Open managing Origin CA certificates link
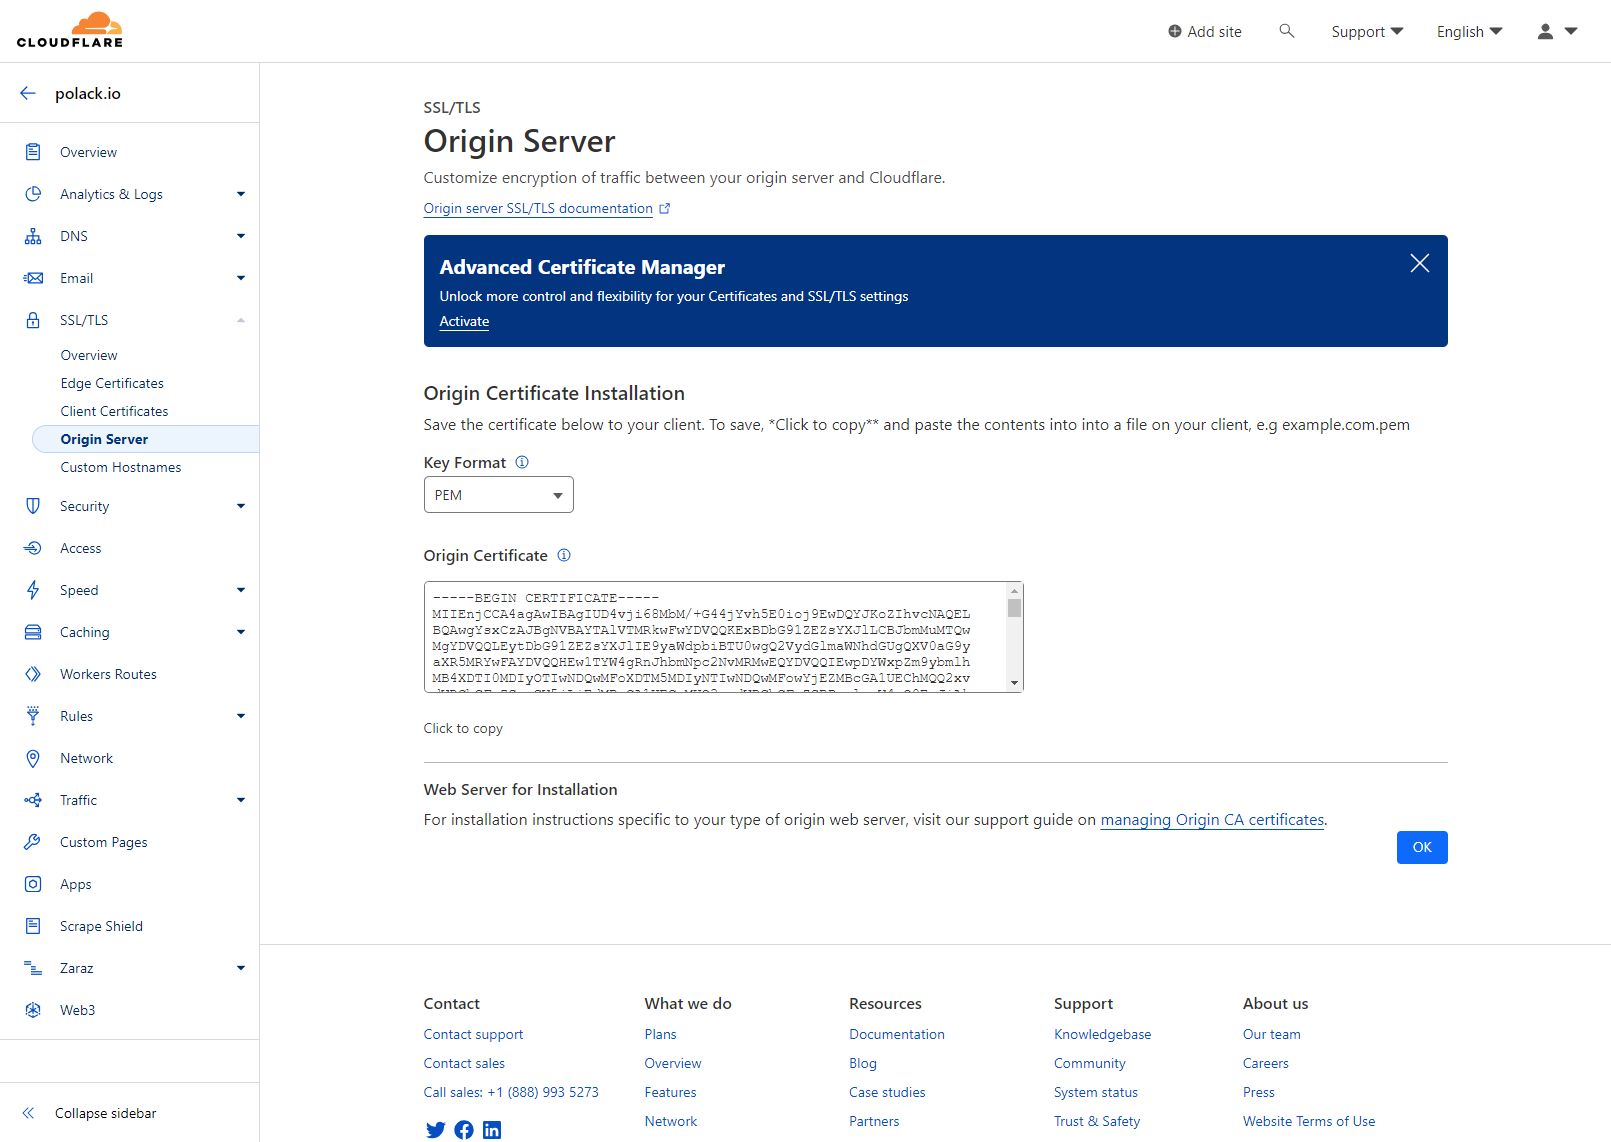 (x=1212, y=820)
